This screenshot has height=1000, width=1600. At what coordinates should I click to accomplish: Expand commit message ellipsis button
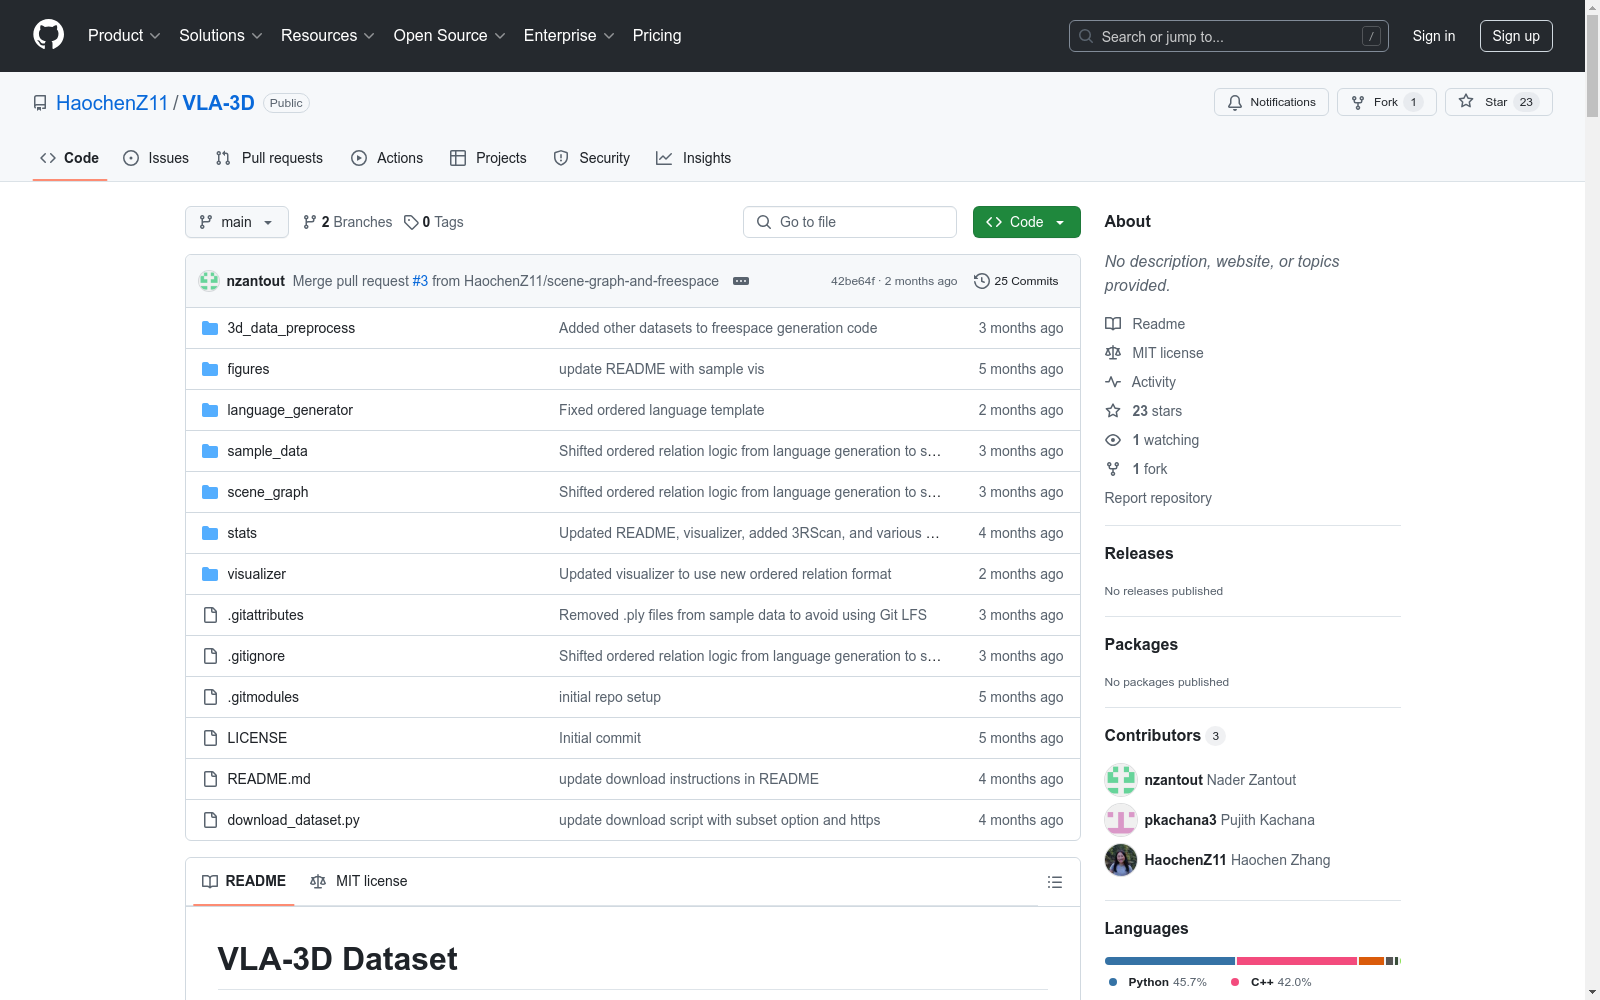(x=741, y=281)
